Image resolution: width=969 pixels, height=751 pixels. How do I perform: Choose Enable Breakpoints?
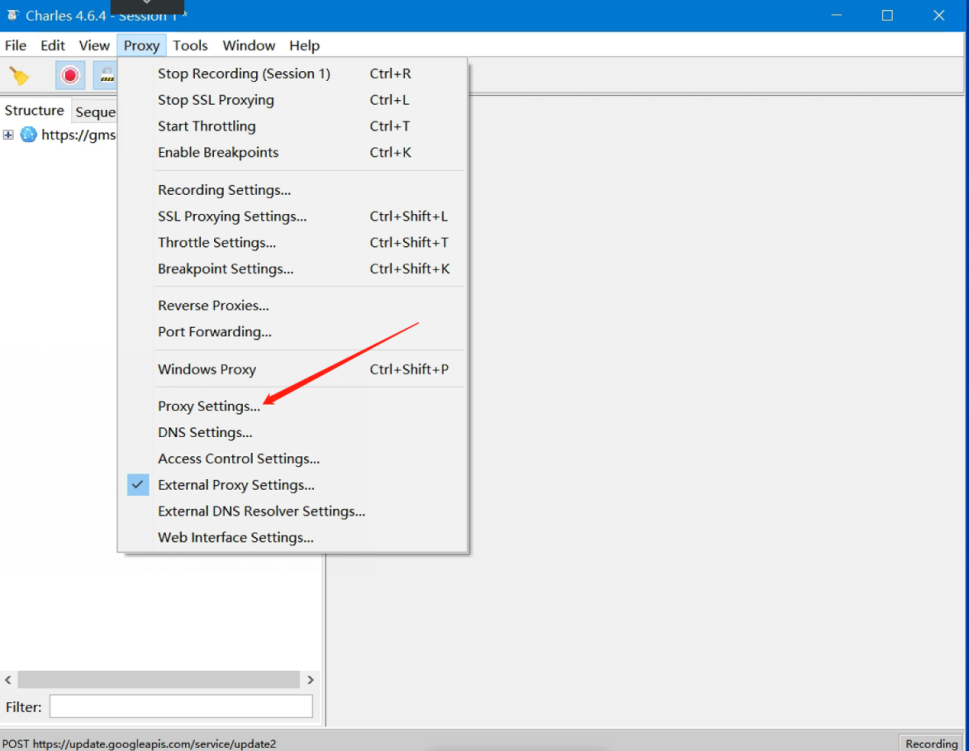[x=292, y=153]
